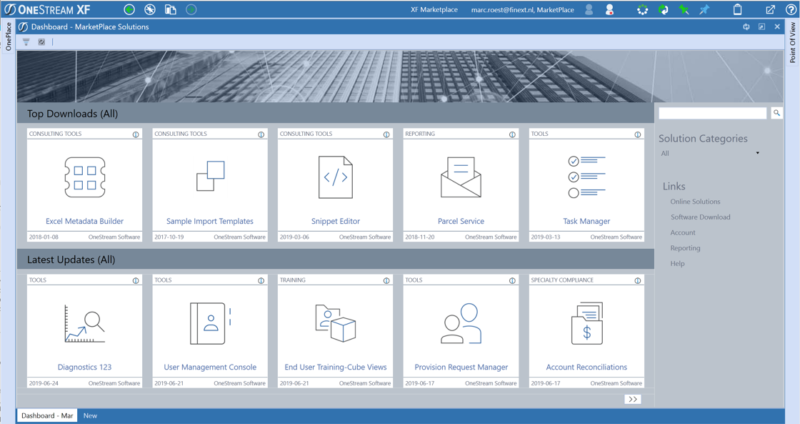800x424 pixels.
Task: Open the New tab at the bottom
Action: tap(90, 415)
